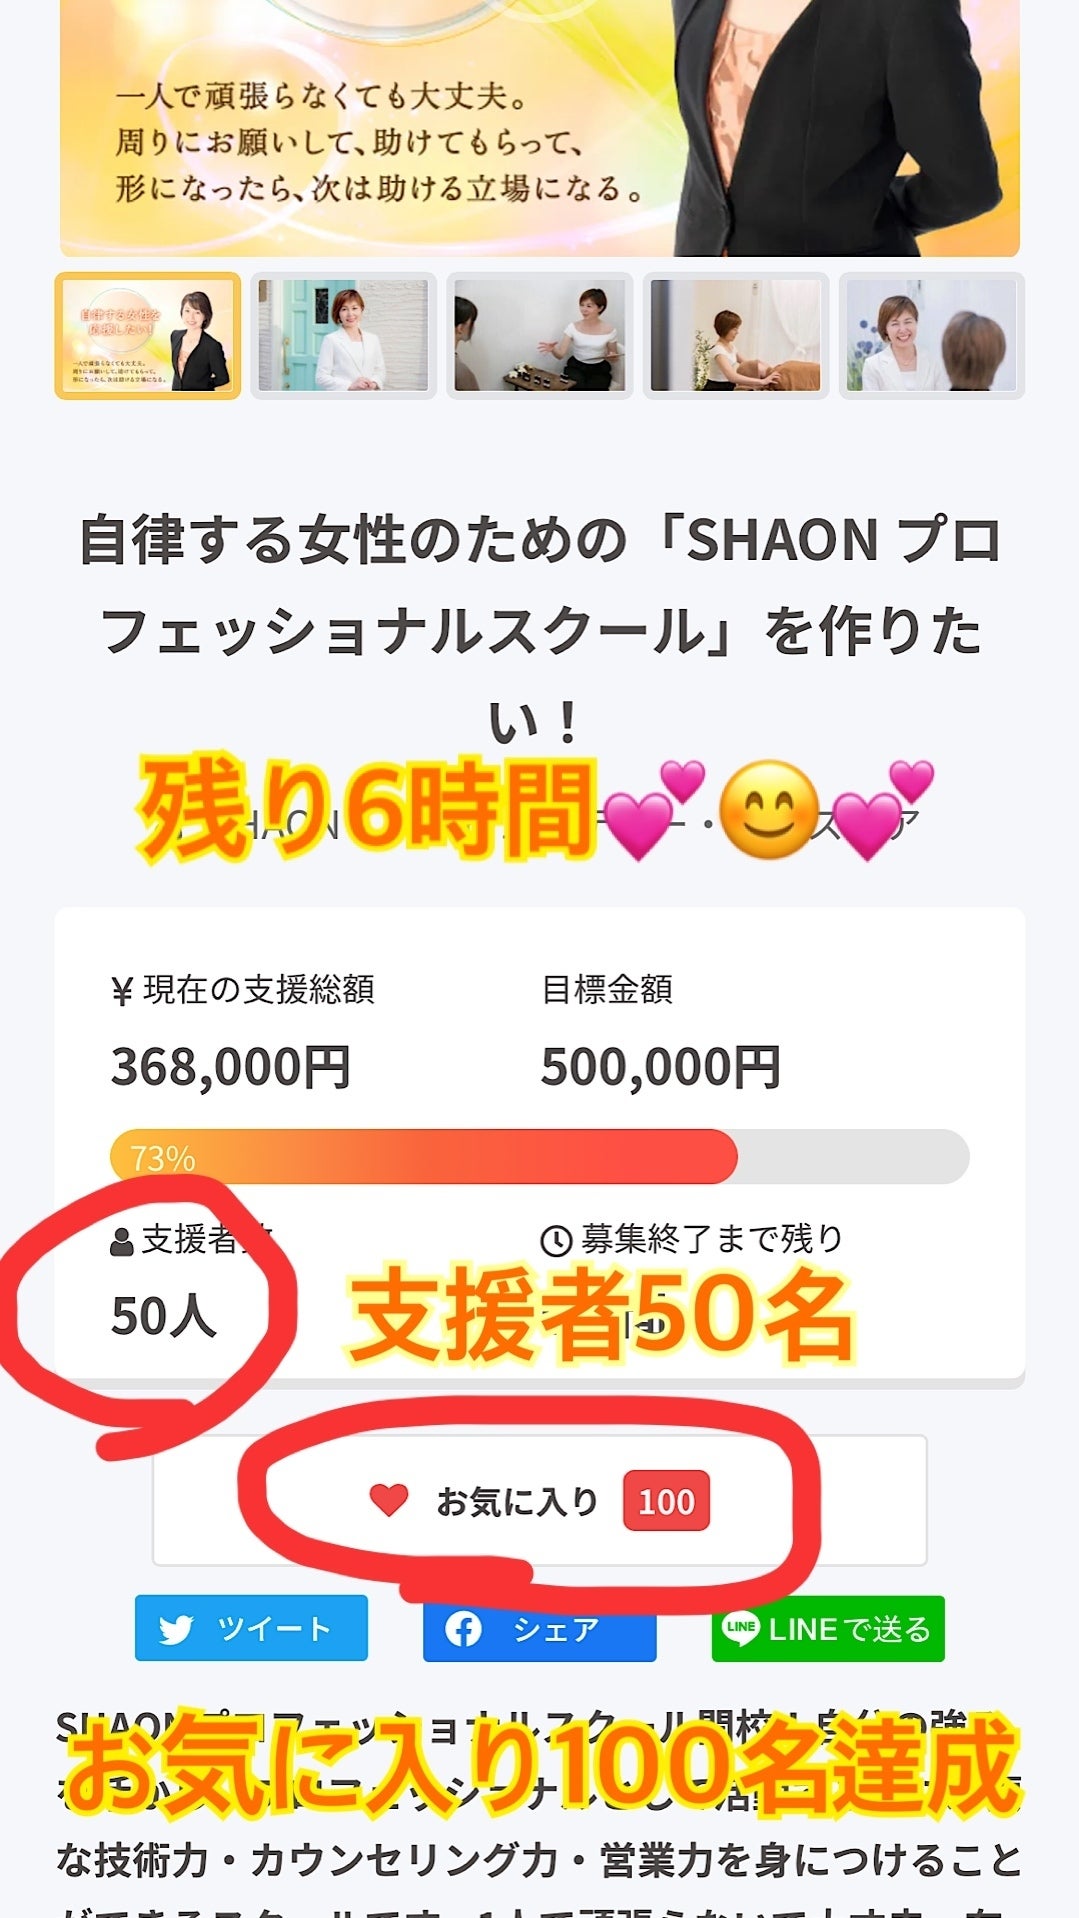Click the 73% funding progress bar

pos(539,1157)
